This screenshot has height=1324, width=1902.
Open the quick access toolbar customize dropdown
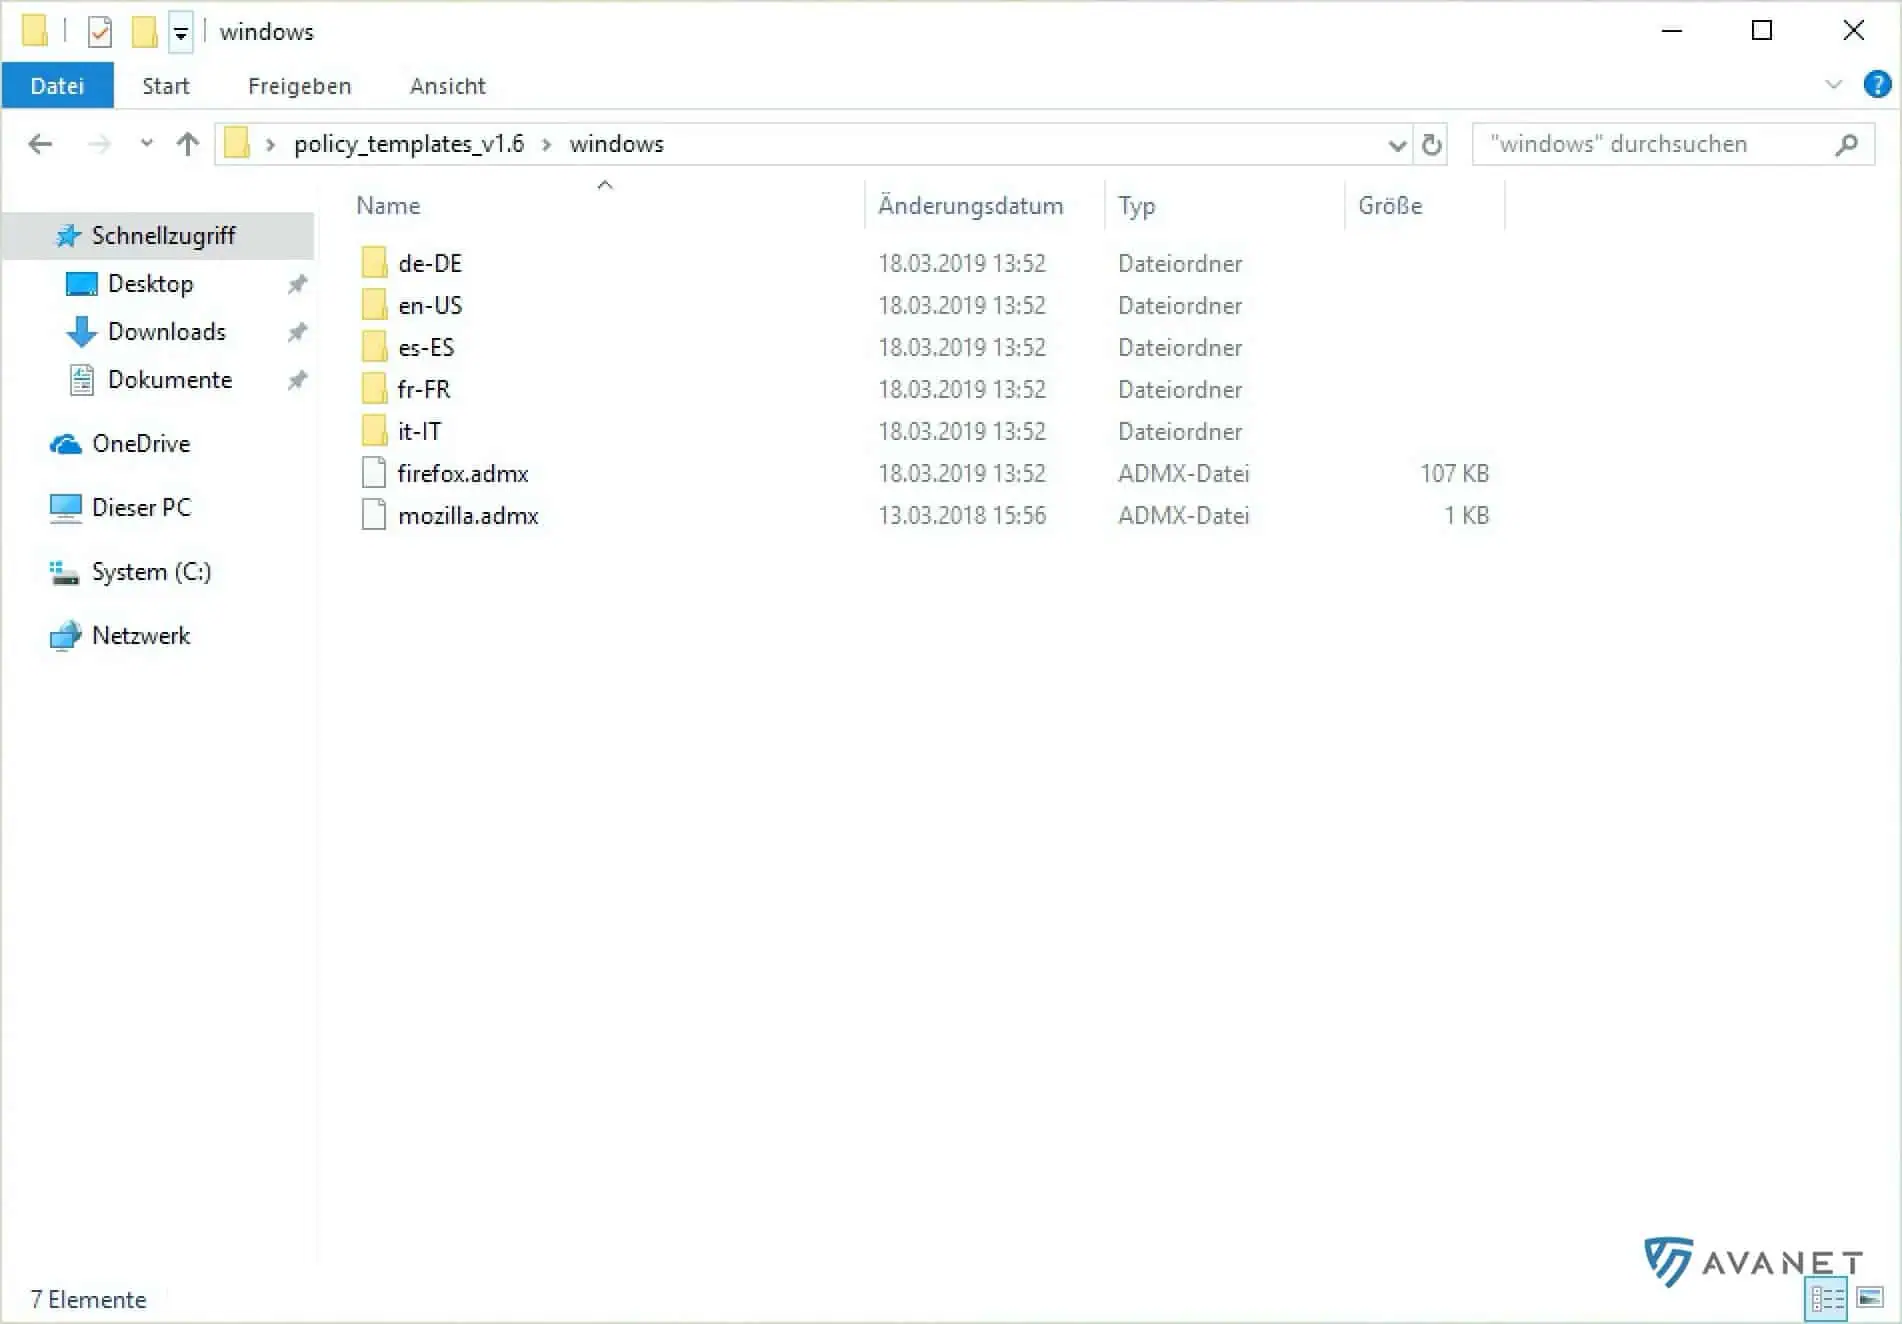[x=181, y=34]
